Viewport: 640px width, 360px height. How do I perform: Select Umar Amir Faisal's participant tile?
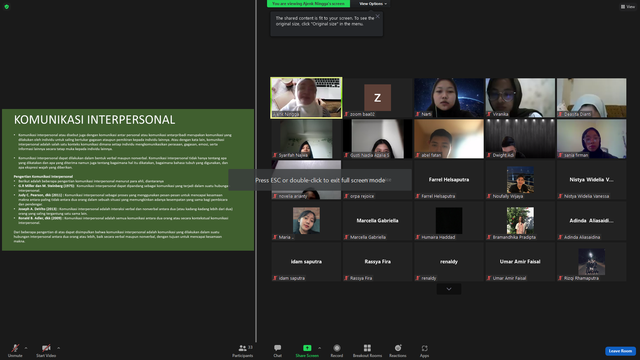pos(520,262)
